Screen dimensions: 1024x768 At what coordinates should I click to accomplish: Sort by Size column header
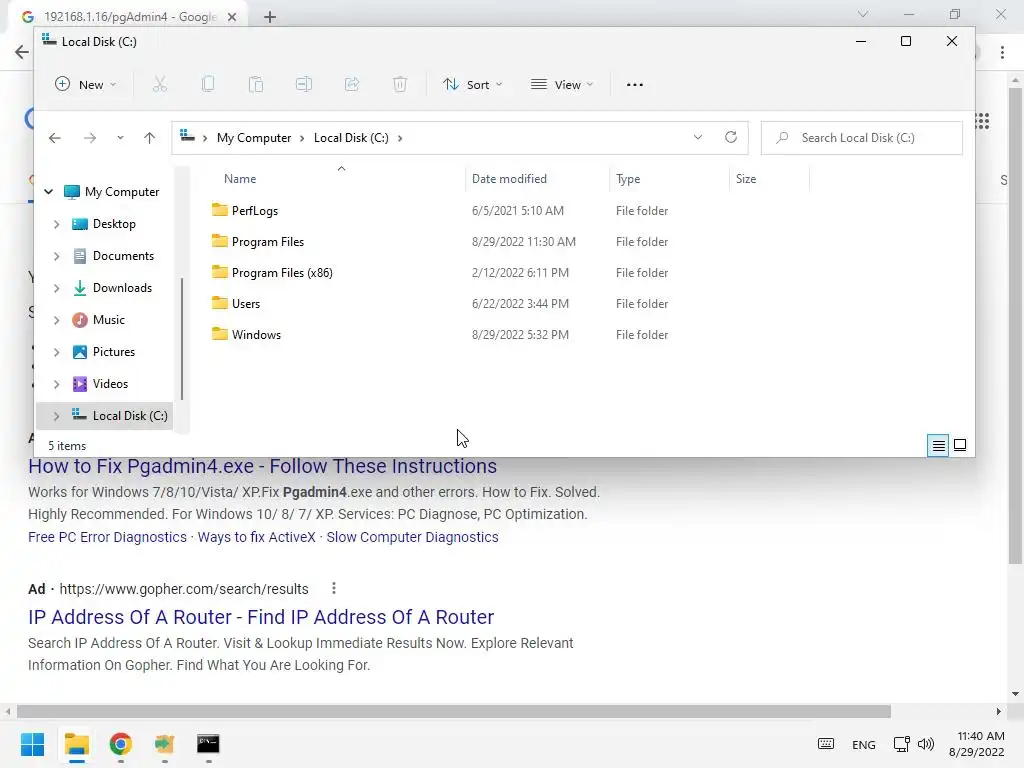coord(746,179)
